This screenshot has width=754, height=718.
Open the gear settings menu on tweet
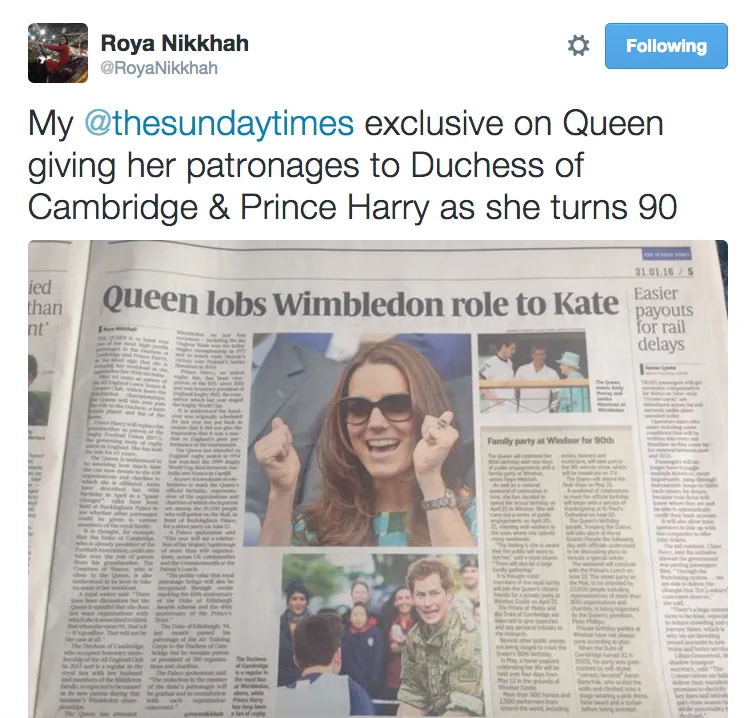578,46
